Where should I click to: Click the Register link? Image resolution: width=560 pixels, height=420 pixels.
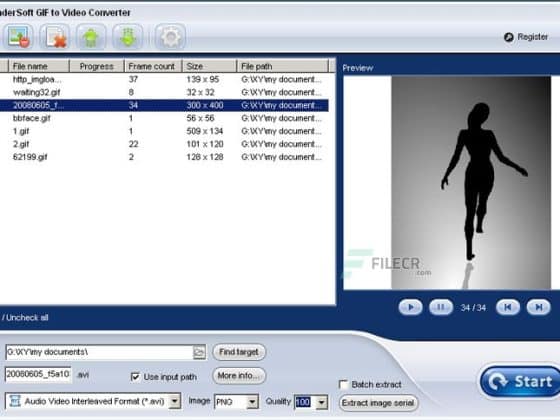(532, 37)
